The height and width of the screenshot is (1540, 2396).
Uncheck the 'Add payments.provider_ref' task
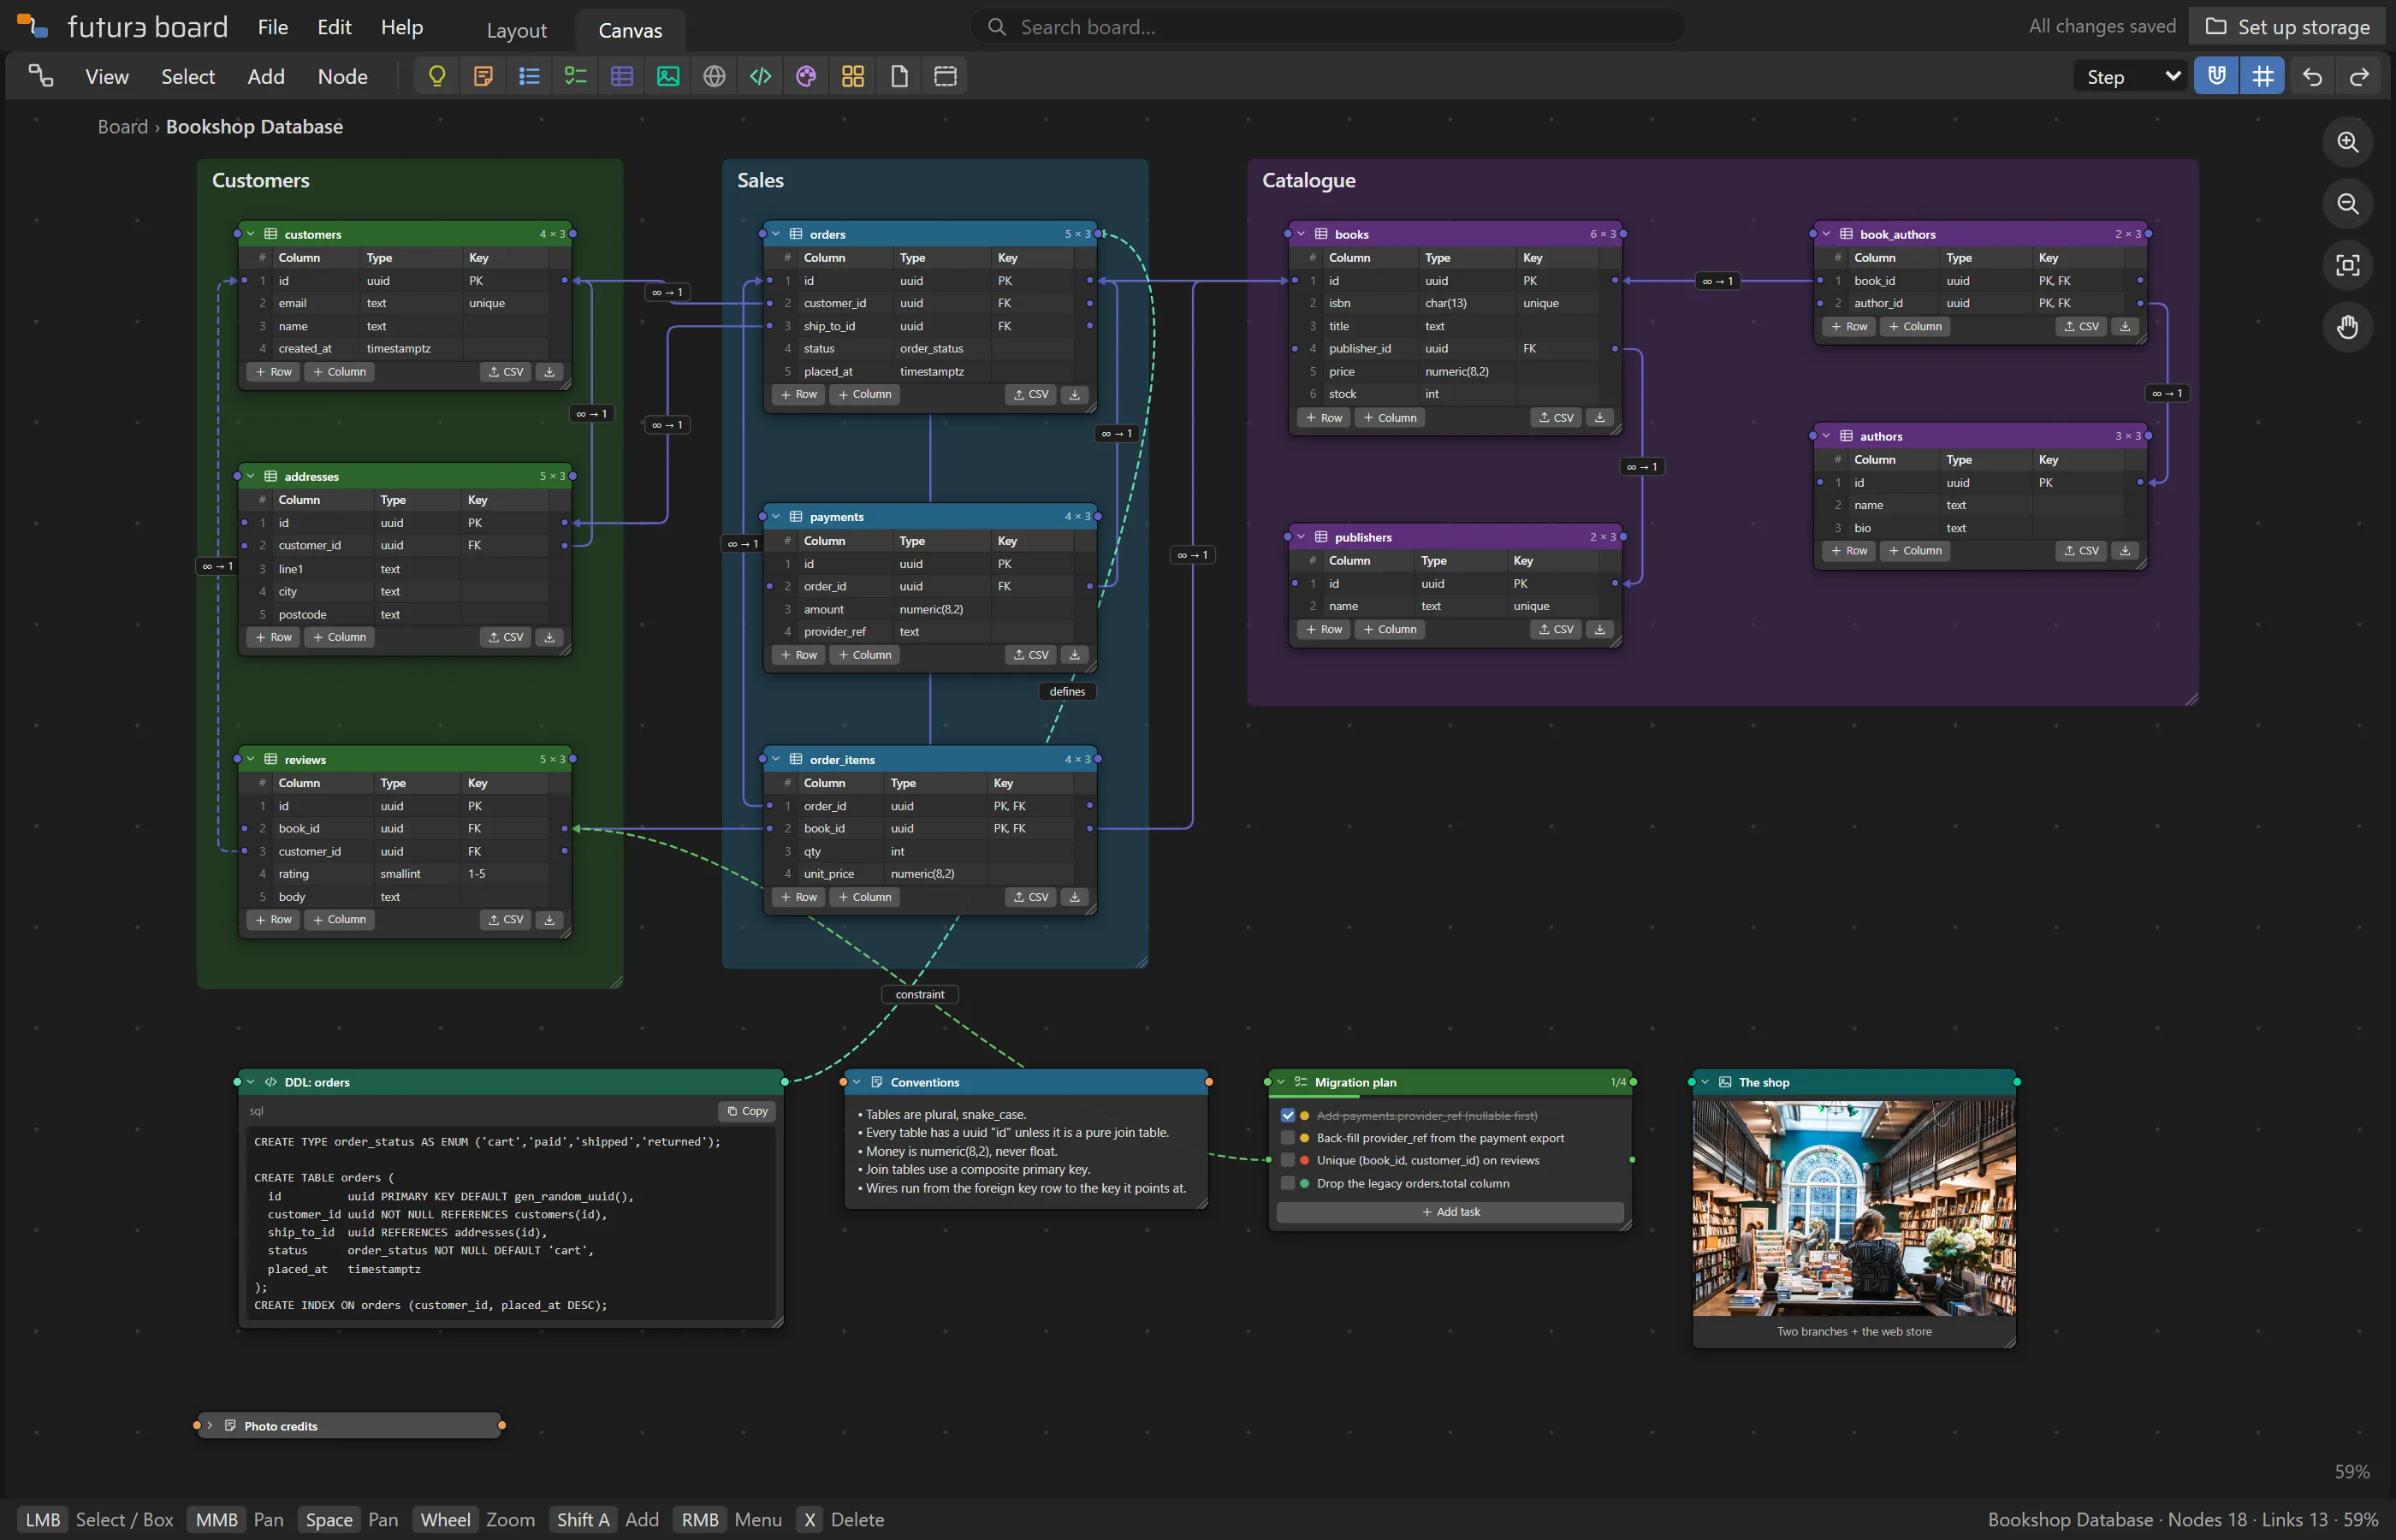pos(1287,1115)
